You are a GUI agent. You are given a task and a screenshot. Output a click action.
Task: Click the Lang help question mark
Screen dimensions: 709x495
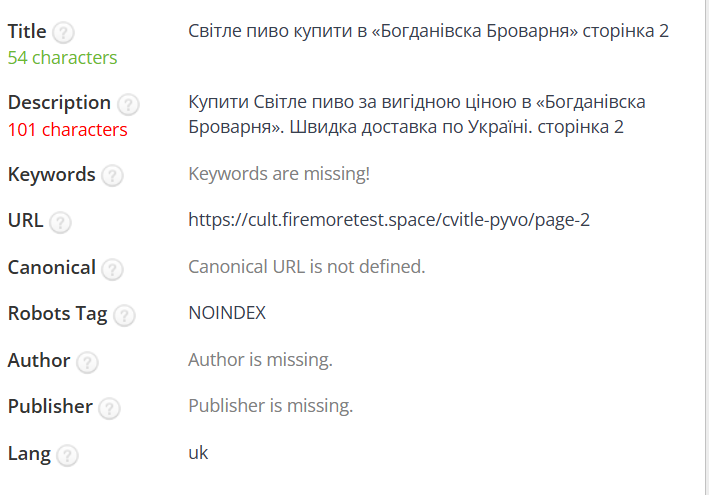pyautogui.click(x=67, y=455)
